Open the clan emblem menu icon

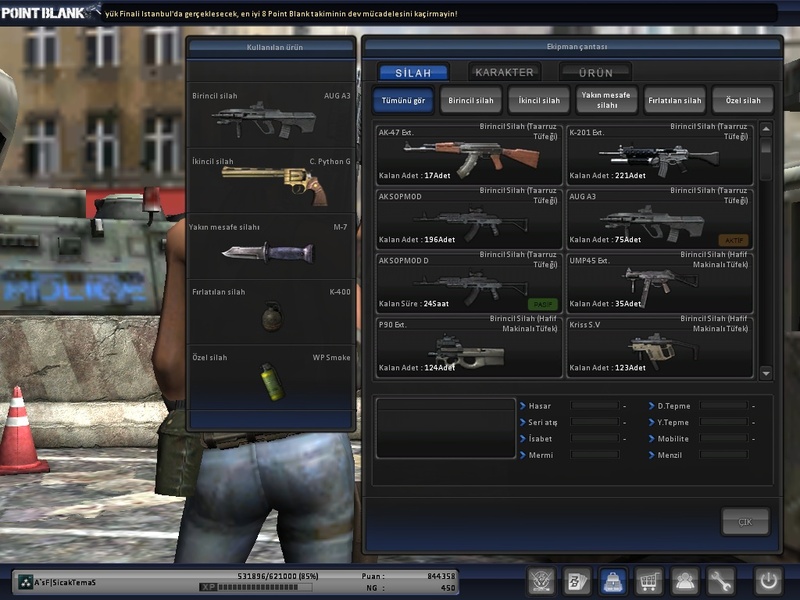541,581
